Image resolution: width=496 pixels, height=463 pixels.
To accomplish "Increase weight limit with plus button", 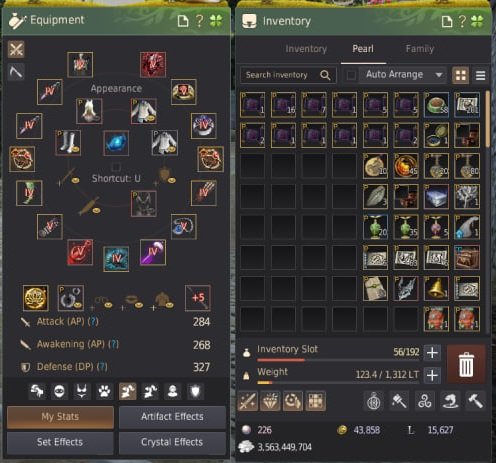I will click(x=432, y=375).
